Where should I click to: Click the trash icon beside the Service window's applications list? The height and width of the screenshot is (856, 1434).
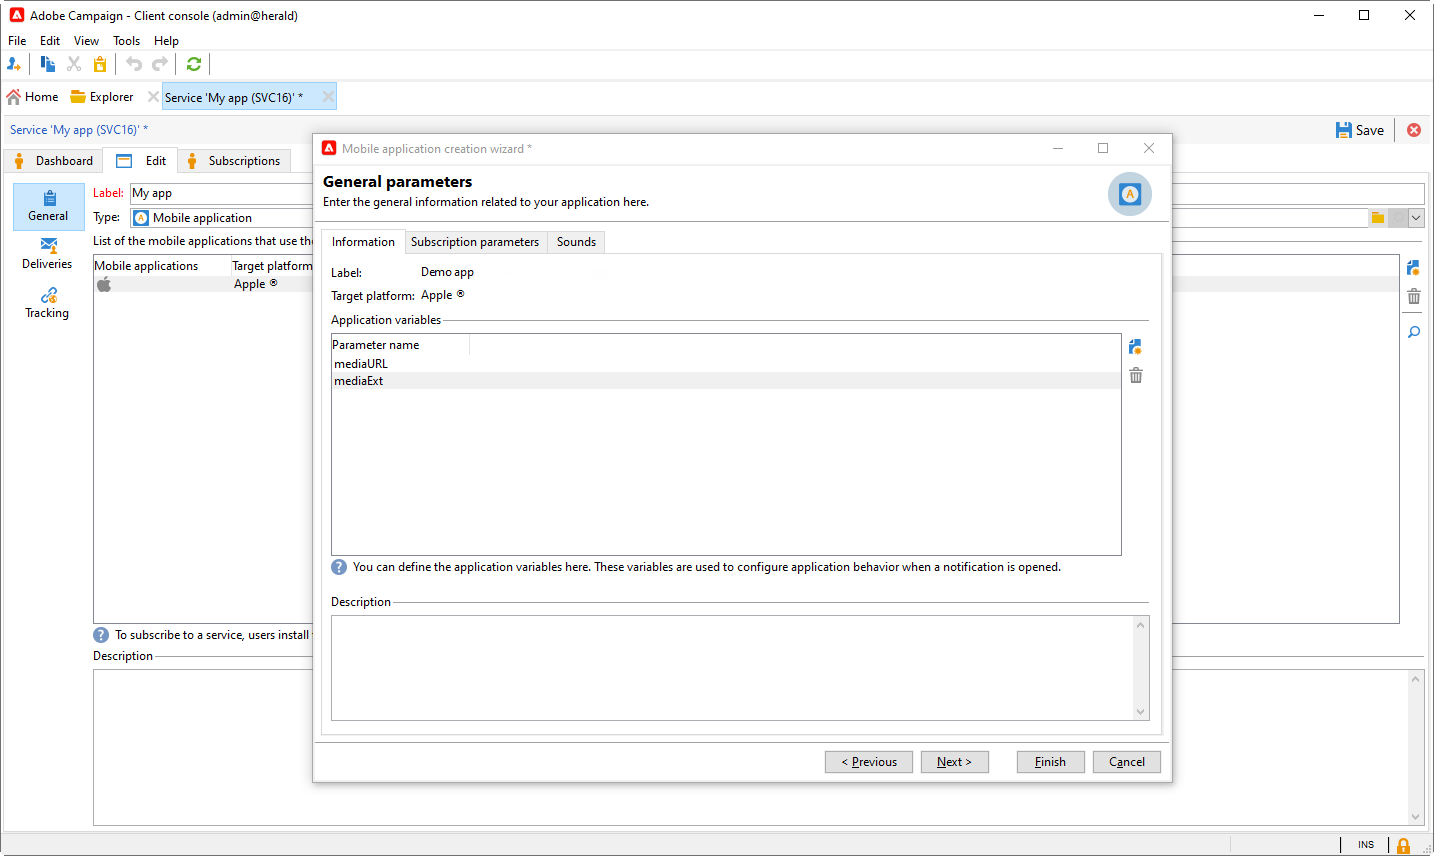click(1414, 296)
